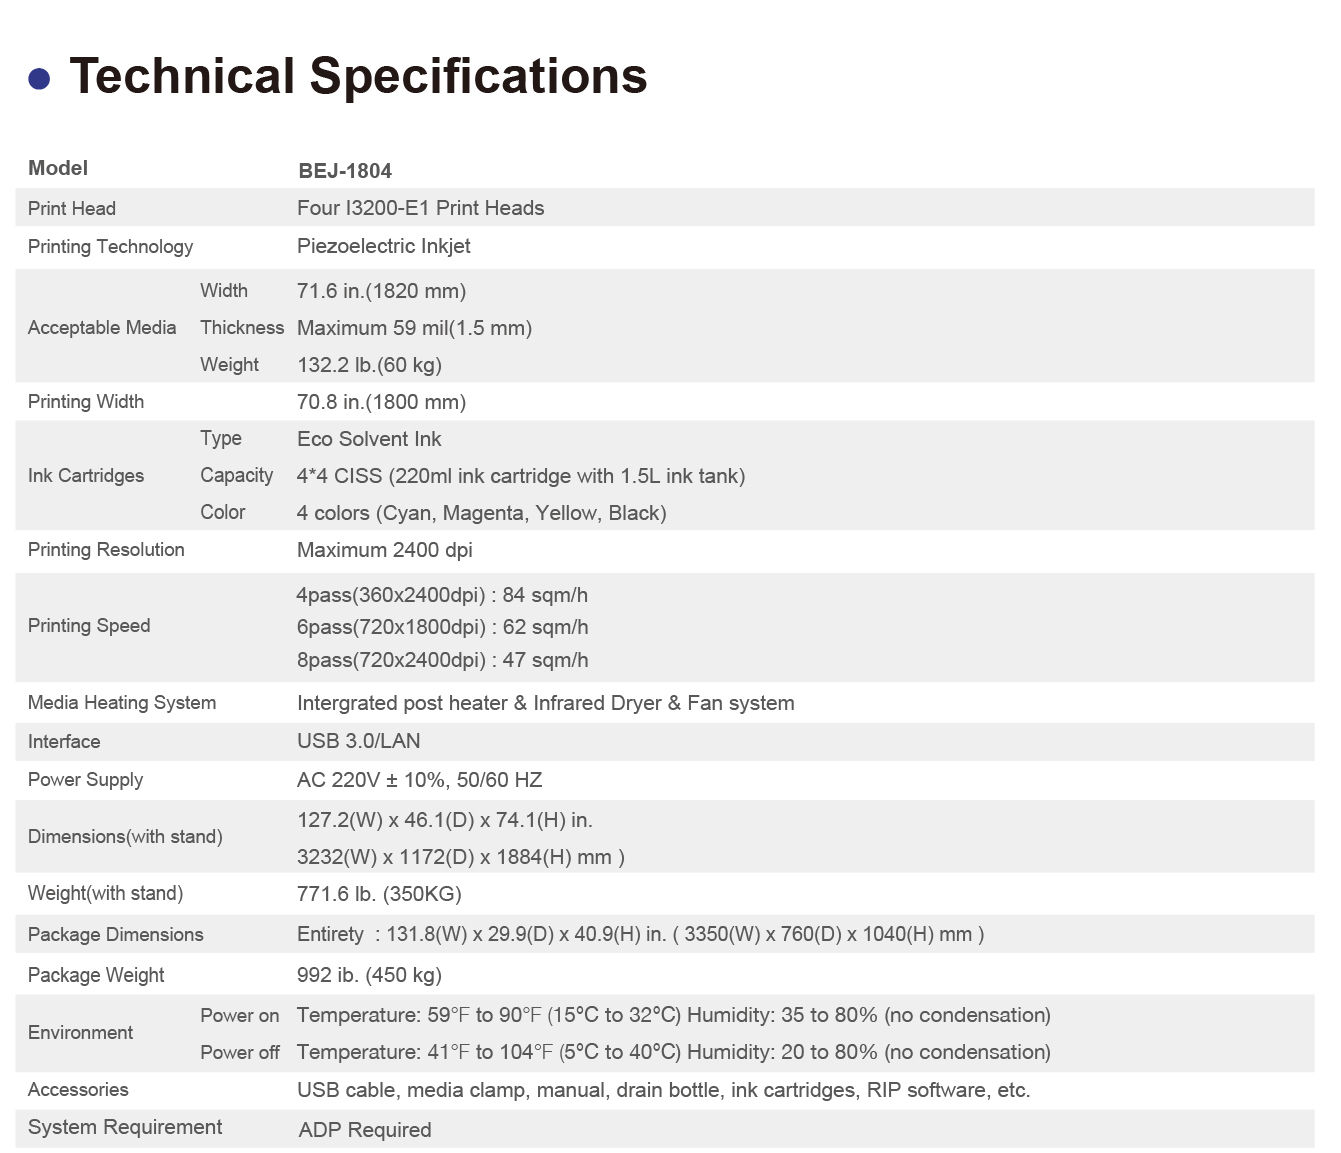Select the 70.8 in. printing width value
Image resolution: width=1341 pixels, height=1153 pixels.
[381, 402]
